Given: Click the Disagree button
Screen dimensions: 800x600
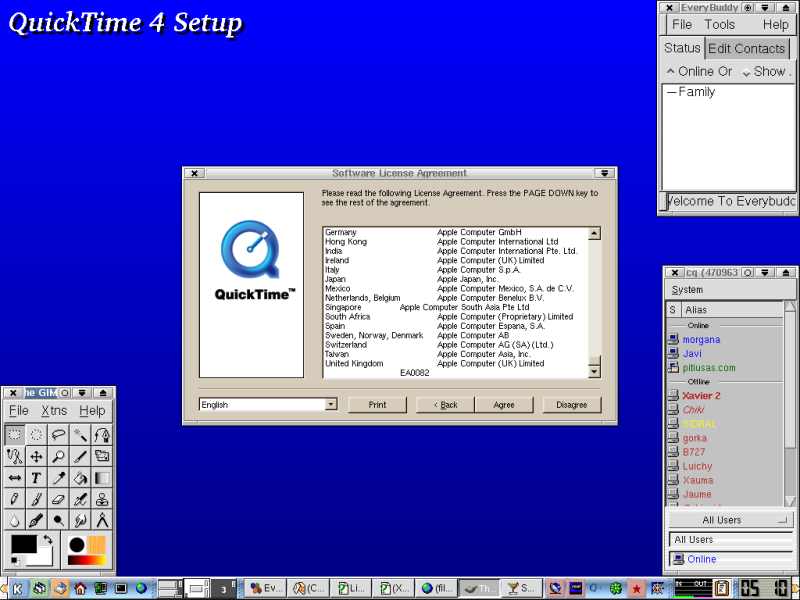Looking at the screenshot, I should pos(571,405).
